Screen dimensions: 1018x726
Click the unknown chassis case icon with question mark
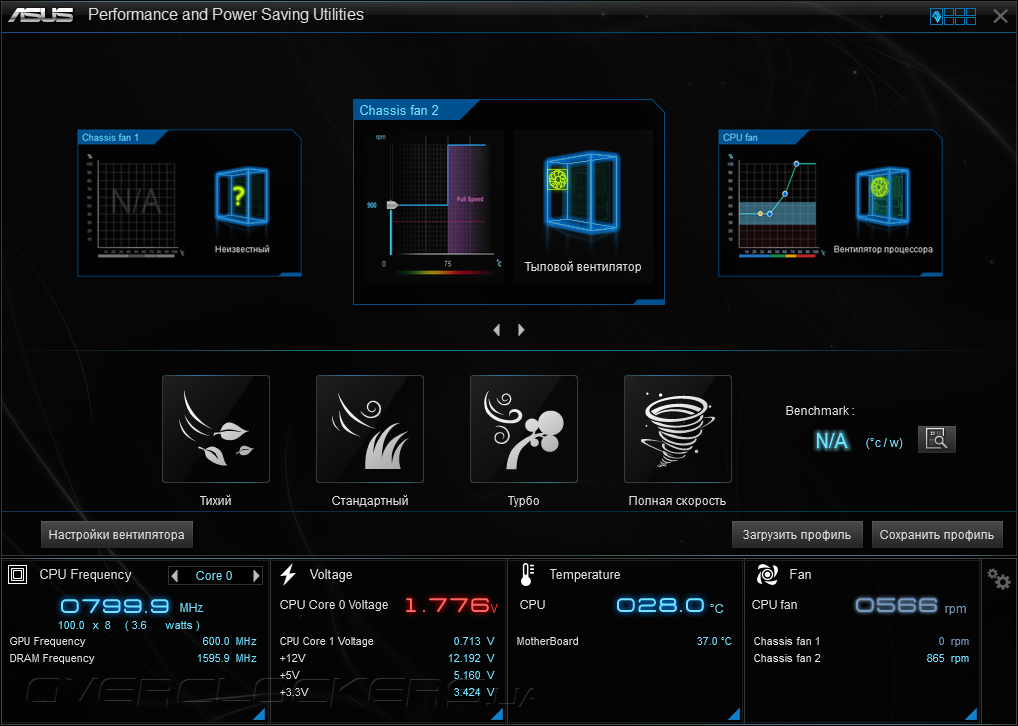tap(242, 195)
